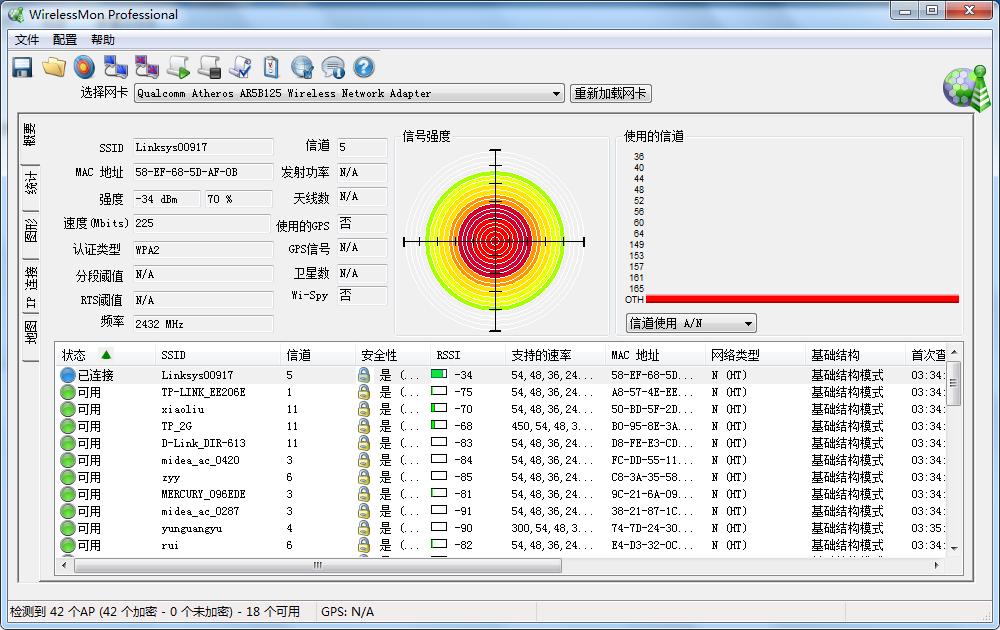Switch to the 统计 side tab

[31, 183]
